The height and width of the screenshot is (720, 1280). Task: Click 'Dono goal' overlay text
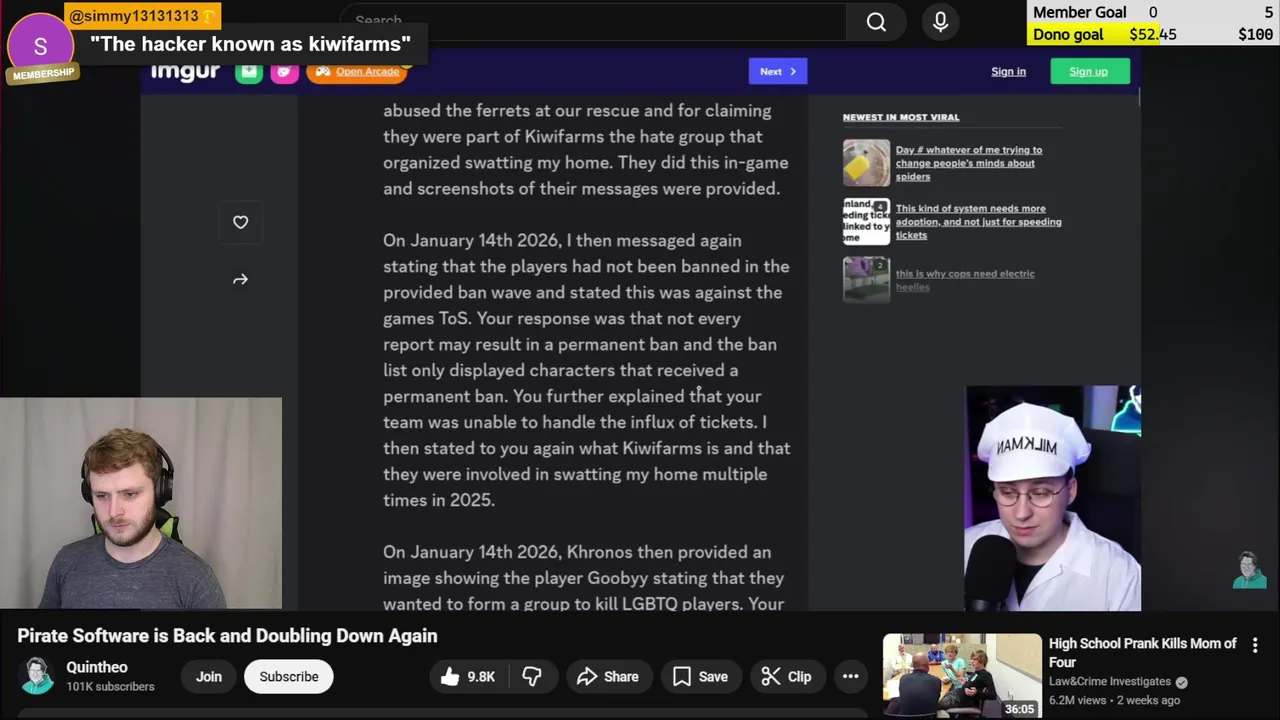(x=1068, y=34)
